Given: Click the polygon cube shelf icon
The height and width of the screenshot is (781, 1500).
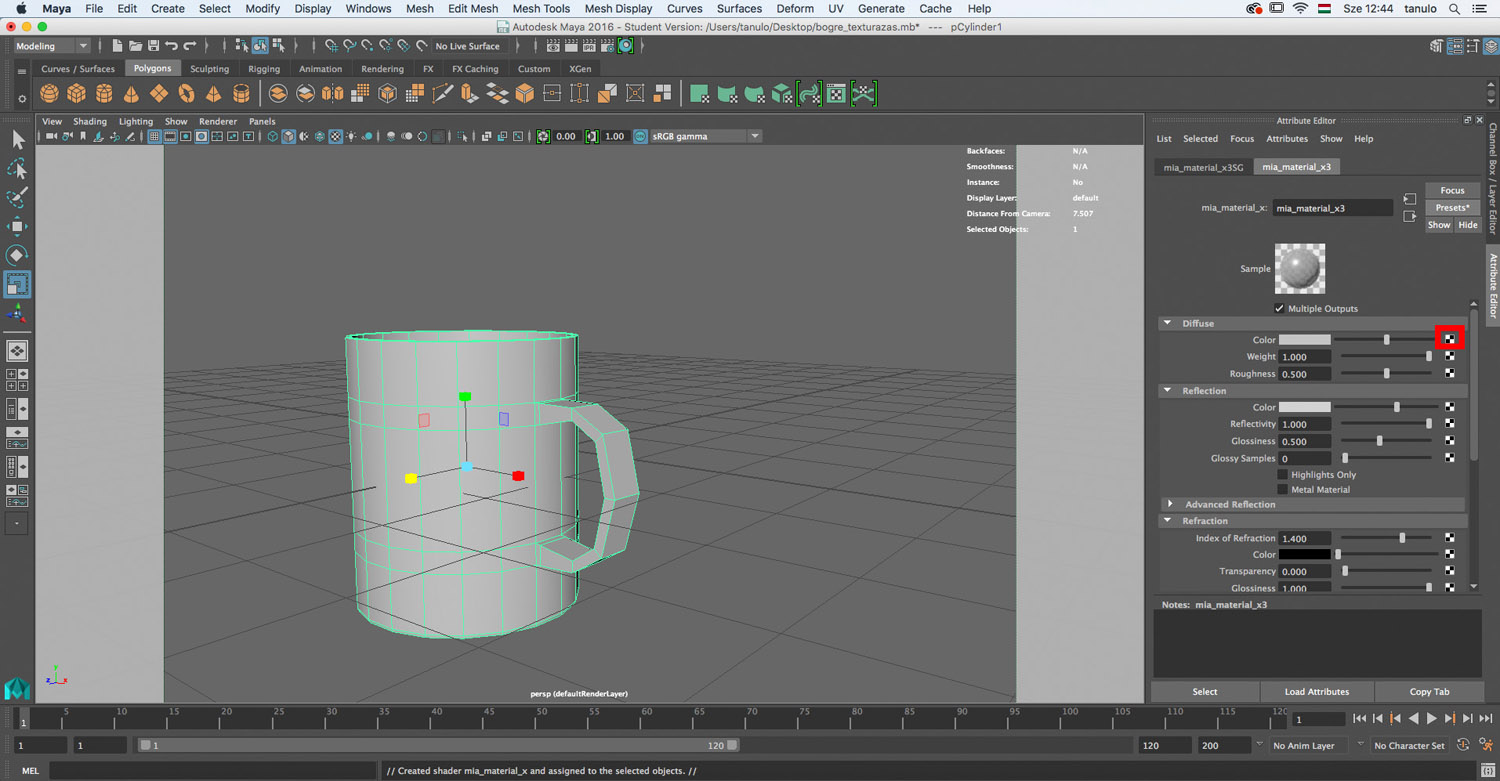Looking at the screenshot, I should (76, 94).
